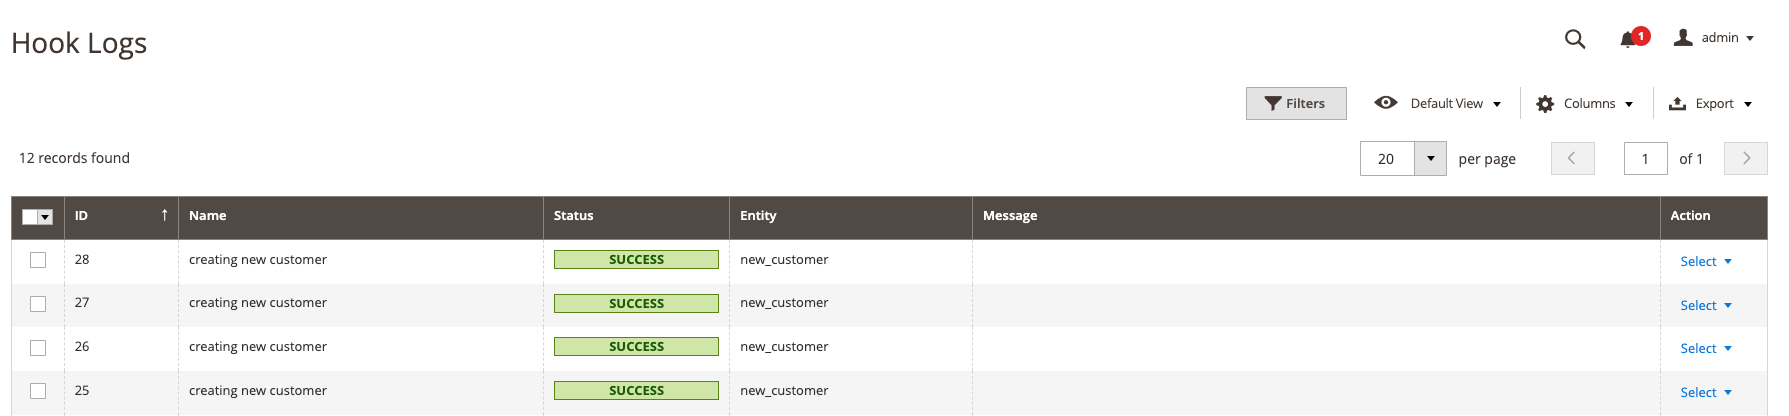Open the search magnifier icon
Image resolution: width=1789 pixels, height=416 pixels.
pyautogui.click(x=1574, y=39)
